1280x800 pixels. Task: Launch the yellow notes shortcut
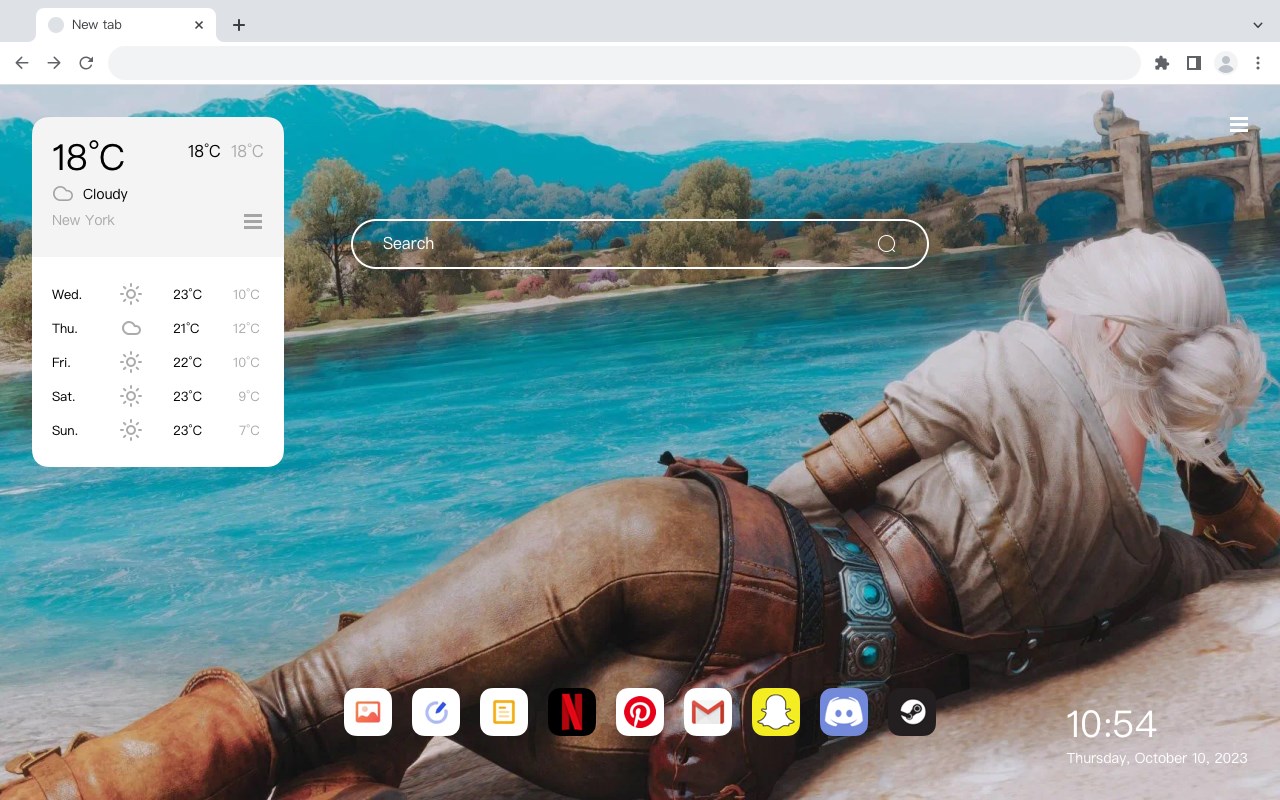504,712
